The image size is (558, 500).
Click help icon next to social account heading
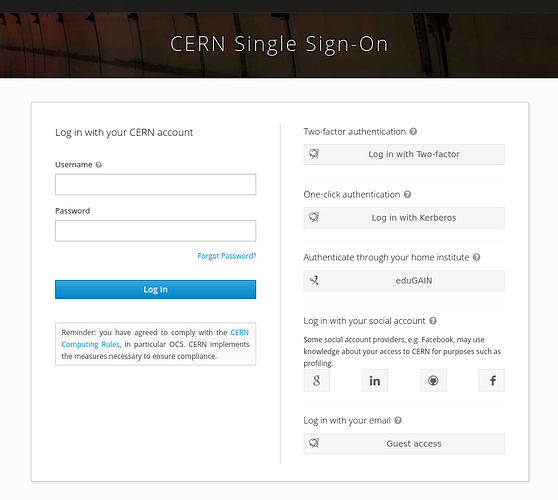433,321
